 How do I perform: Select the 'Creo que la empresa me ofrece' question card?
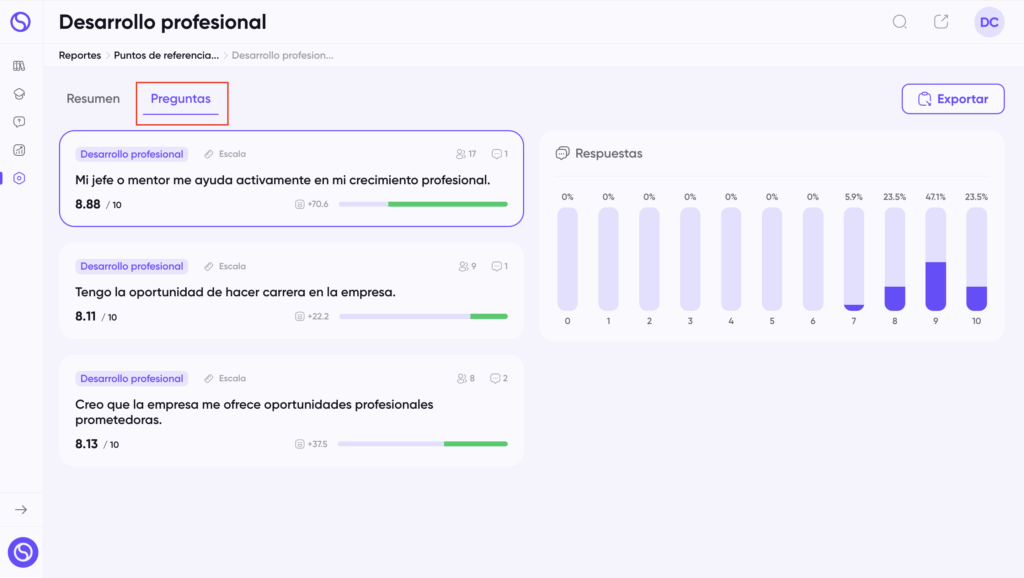291,411
